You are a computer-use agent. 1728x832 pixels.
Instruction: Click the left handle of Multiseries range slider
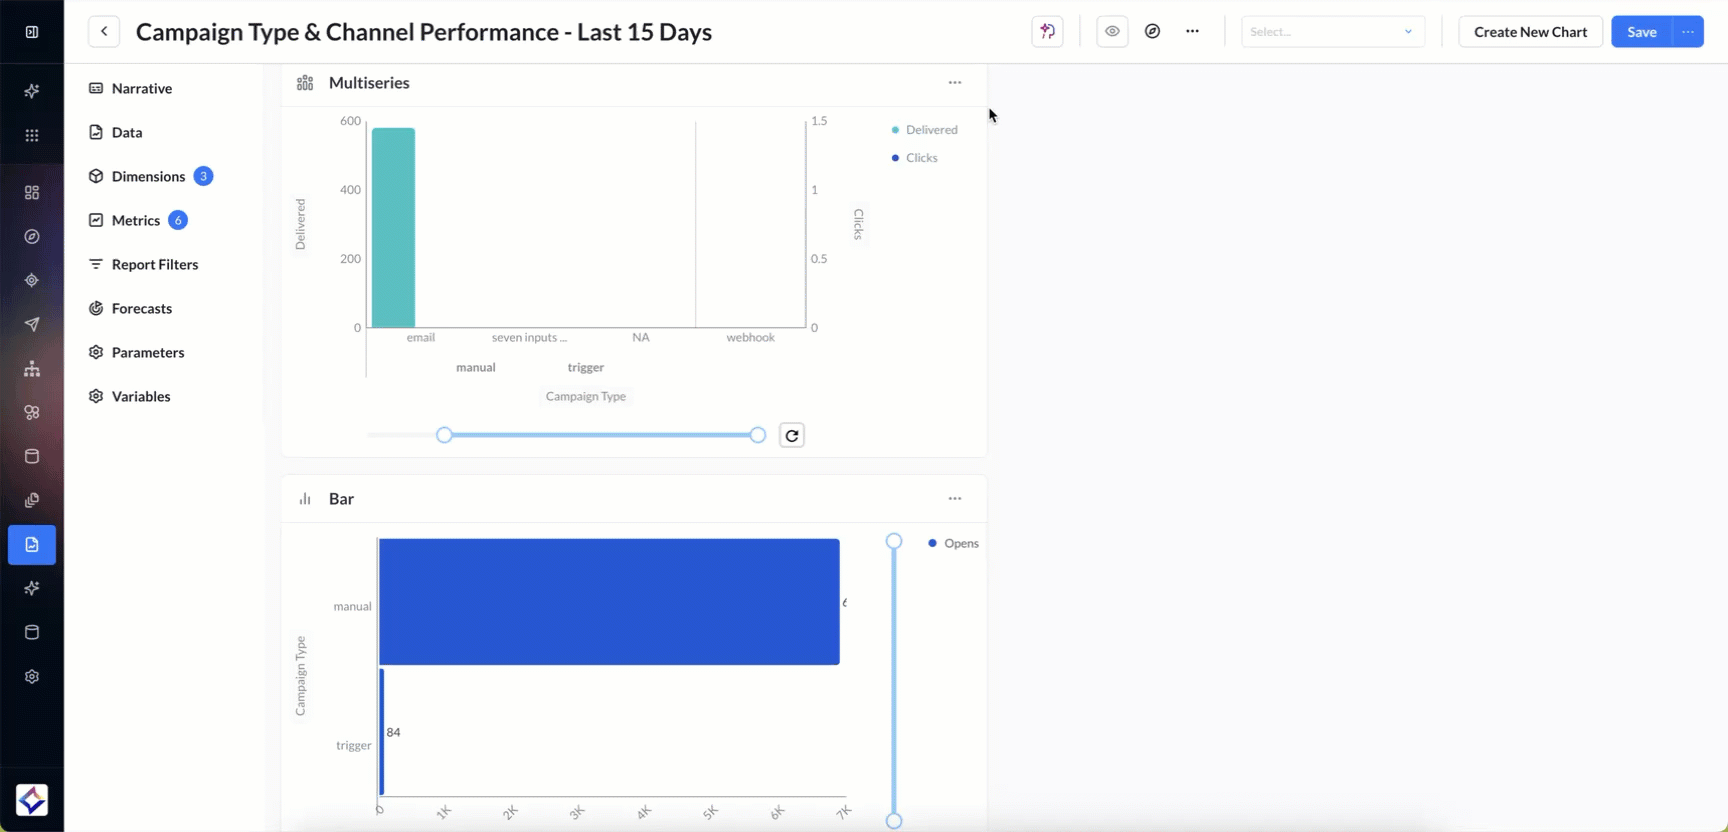click(445, 435)
